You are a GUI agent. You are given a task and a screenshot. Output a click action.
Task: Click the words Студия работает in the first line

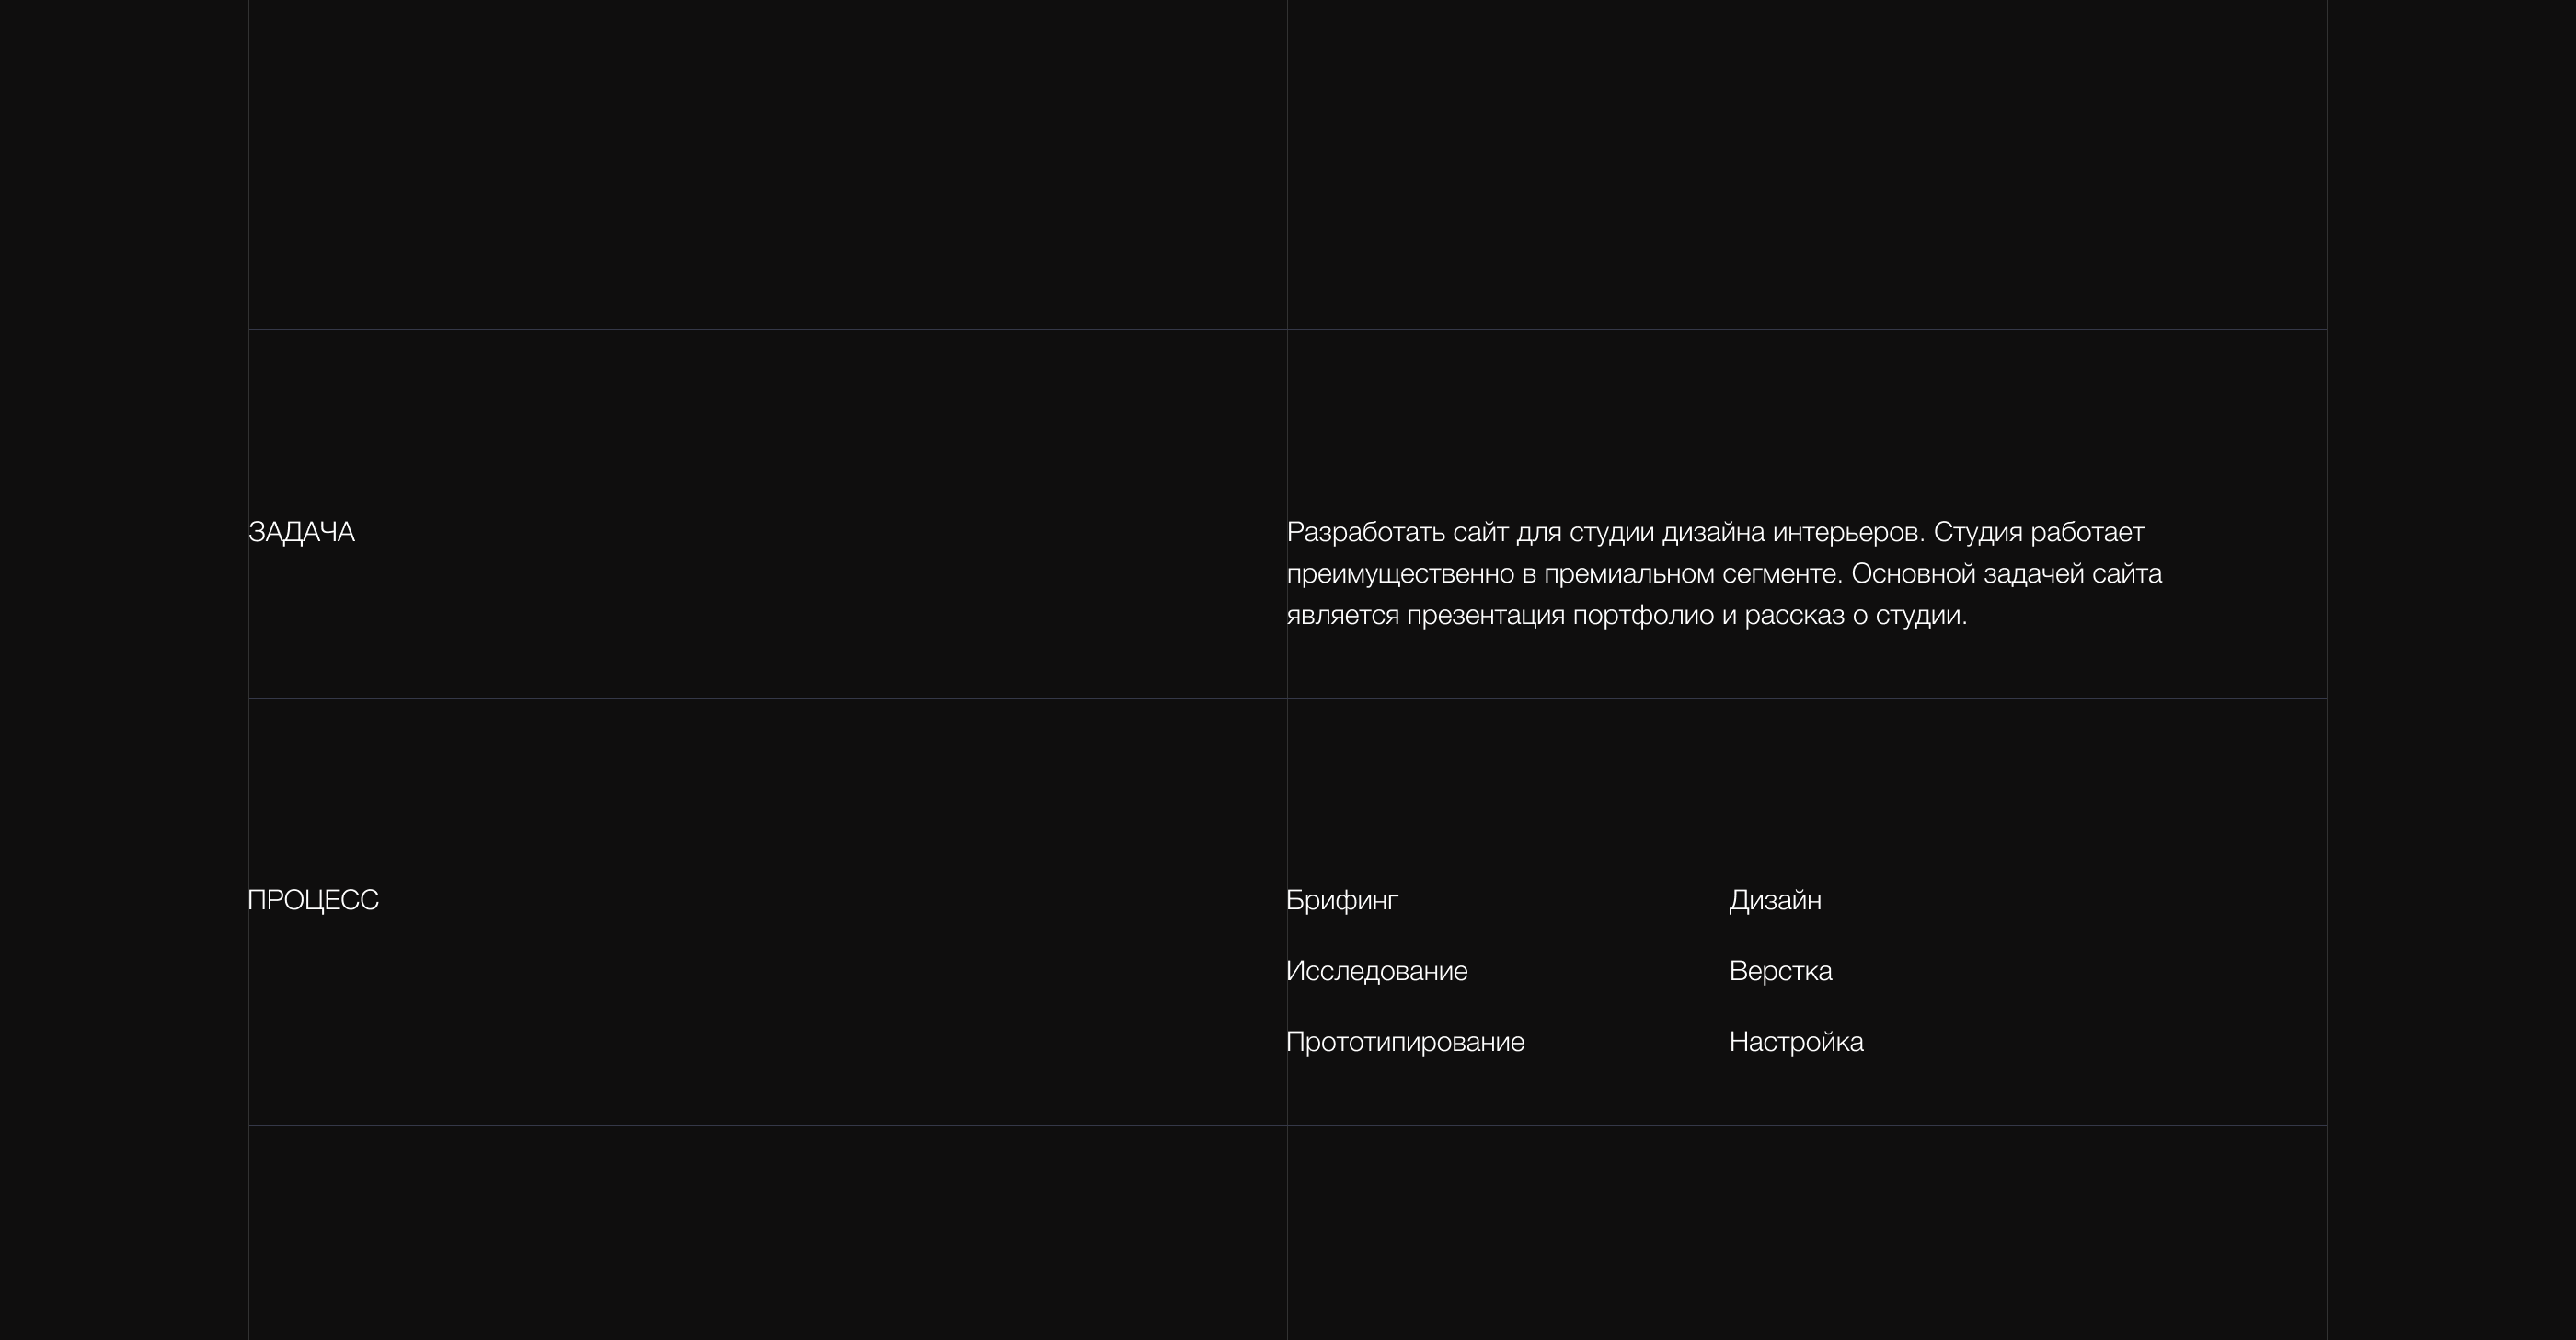pos(2038,532)
